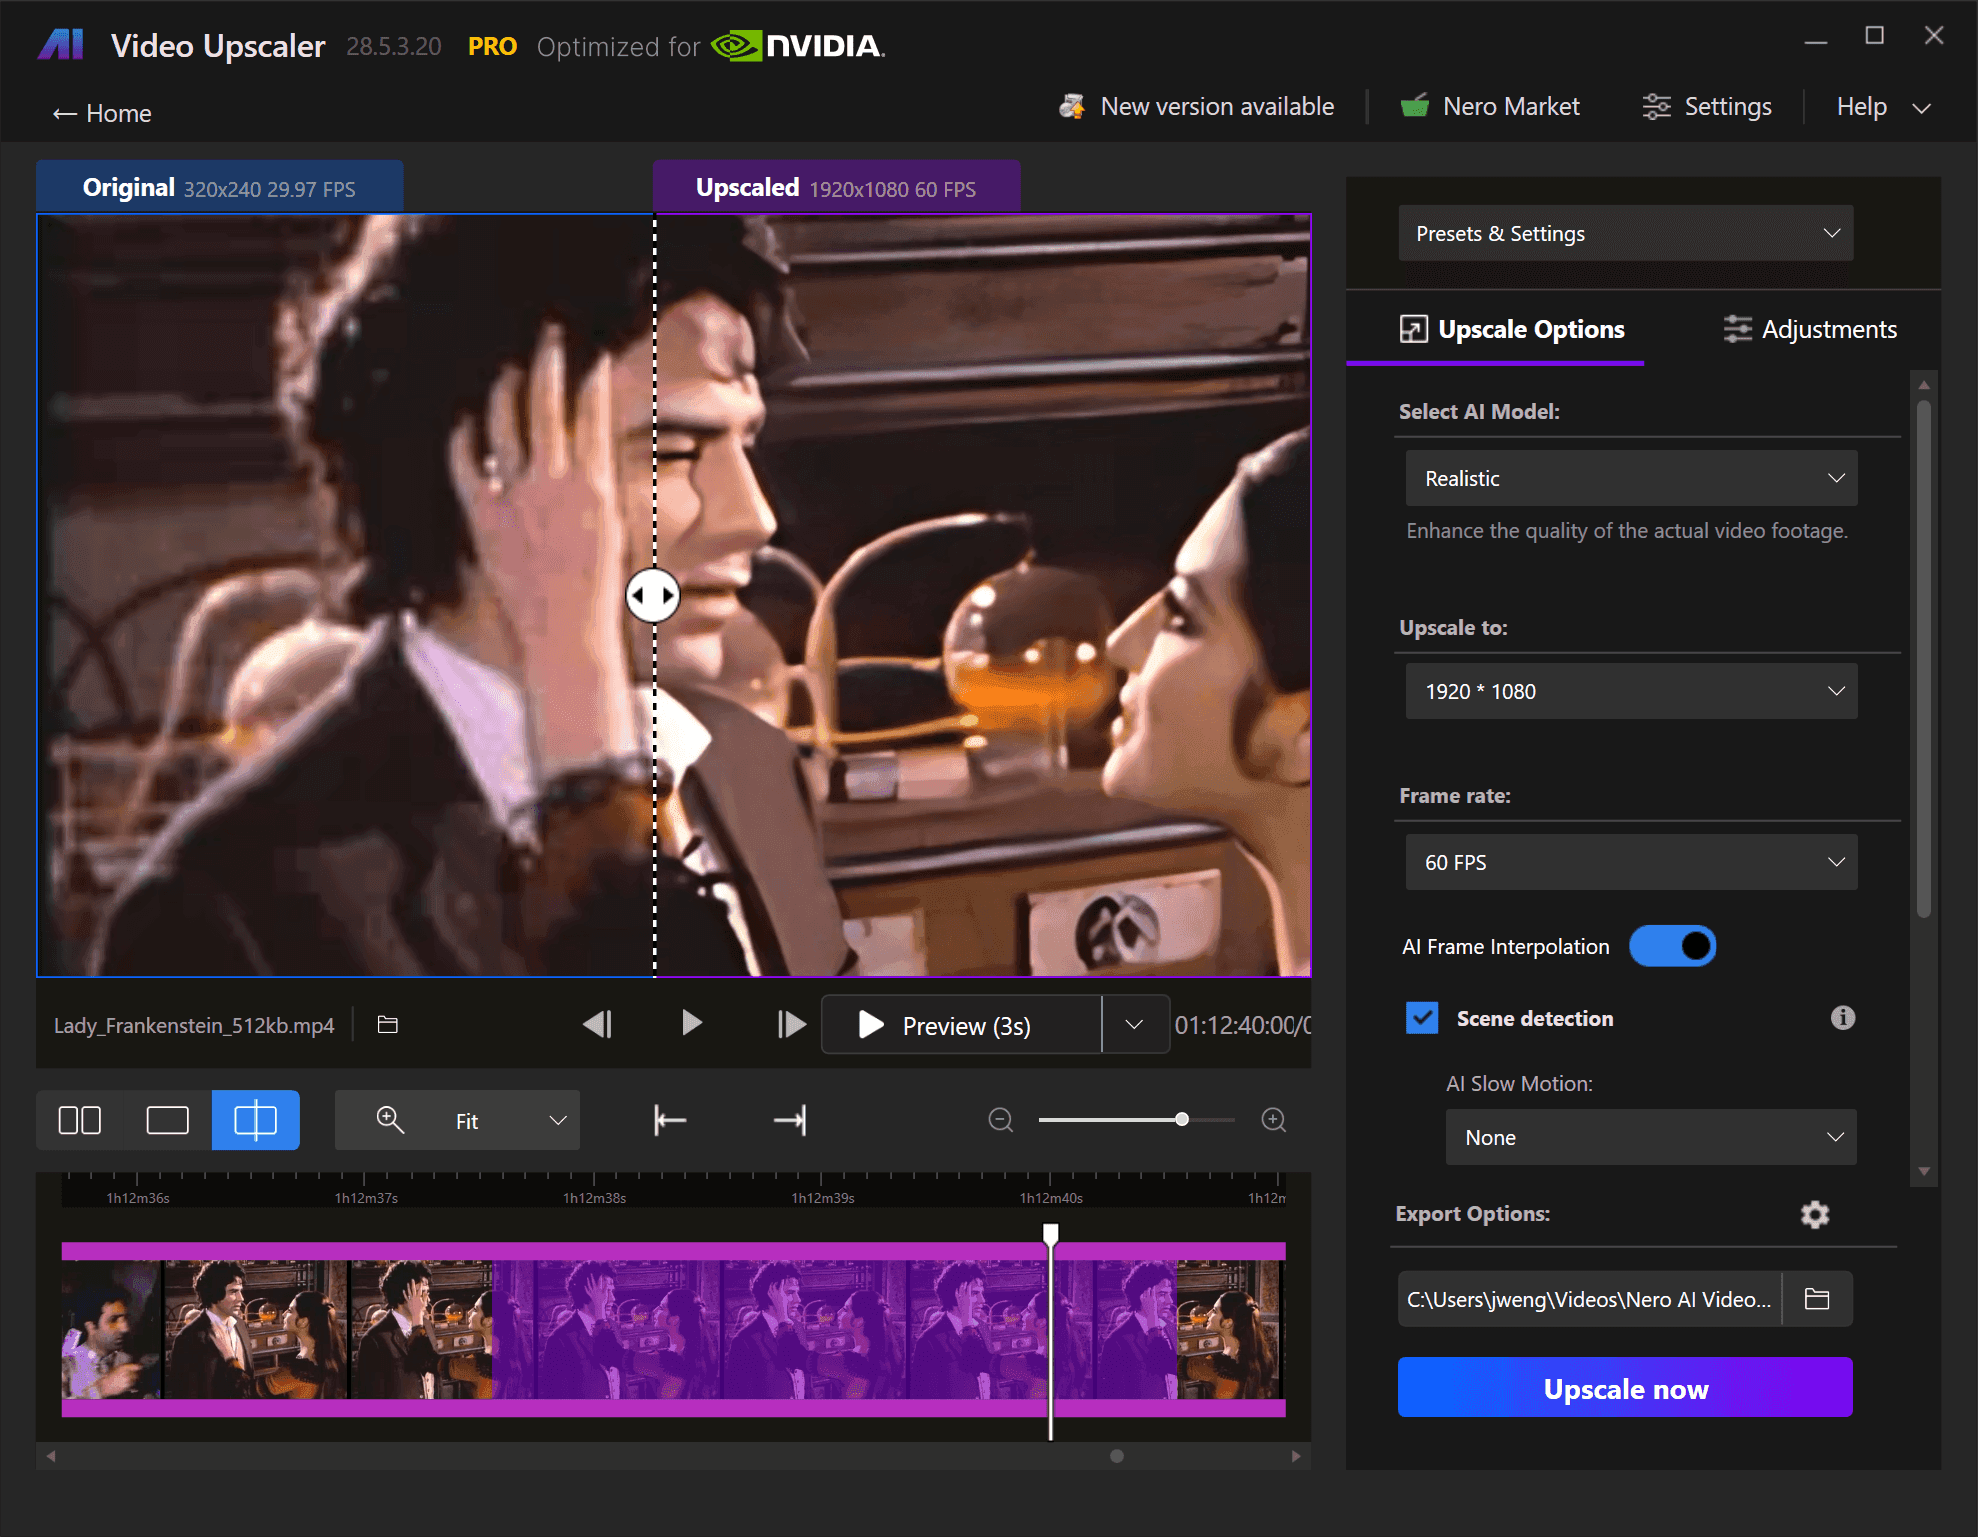Zoom out the timeline
The image size is (1978, 1537).
tap(1001, 1120)
